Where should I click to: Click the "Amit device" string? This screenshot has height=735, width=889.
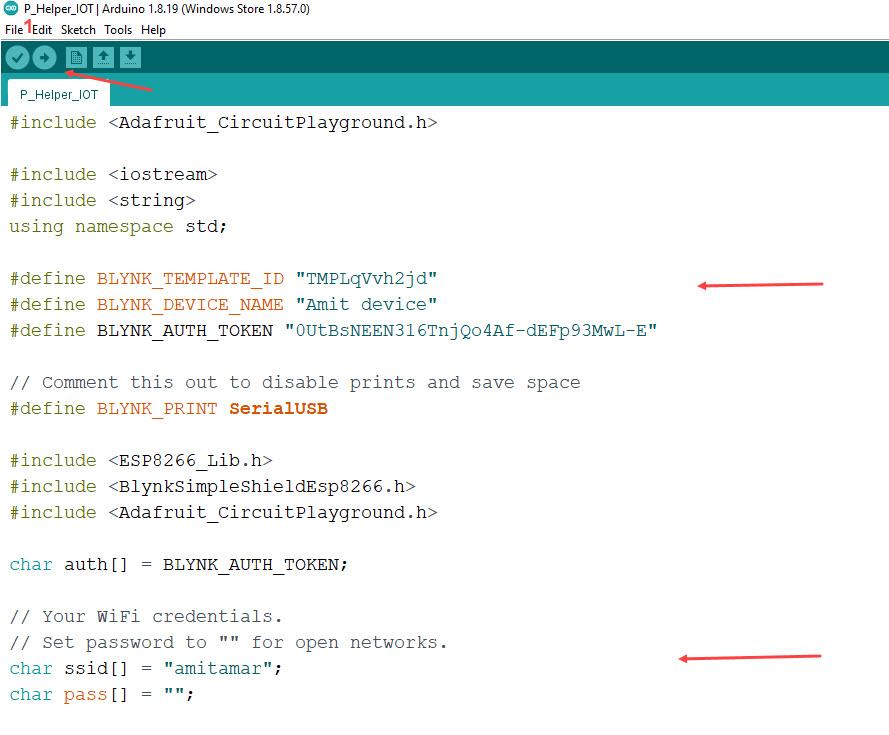pyautogui.click(x=366, y=305)
